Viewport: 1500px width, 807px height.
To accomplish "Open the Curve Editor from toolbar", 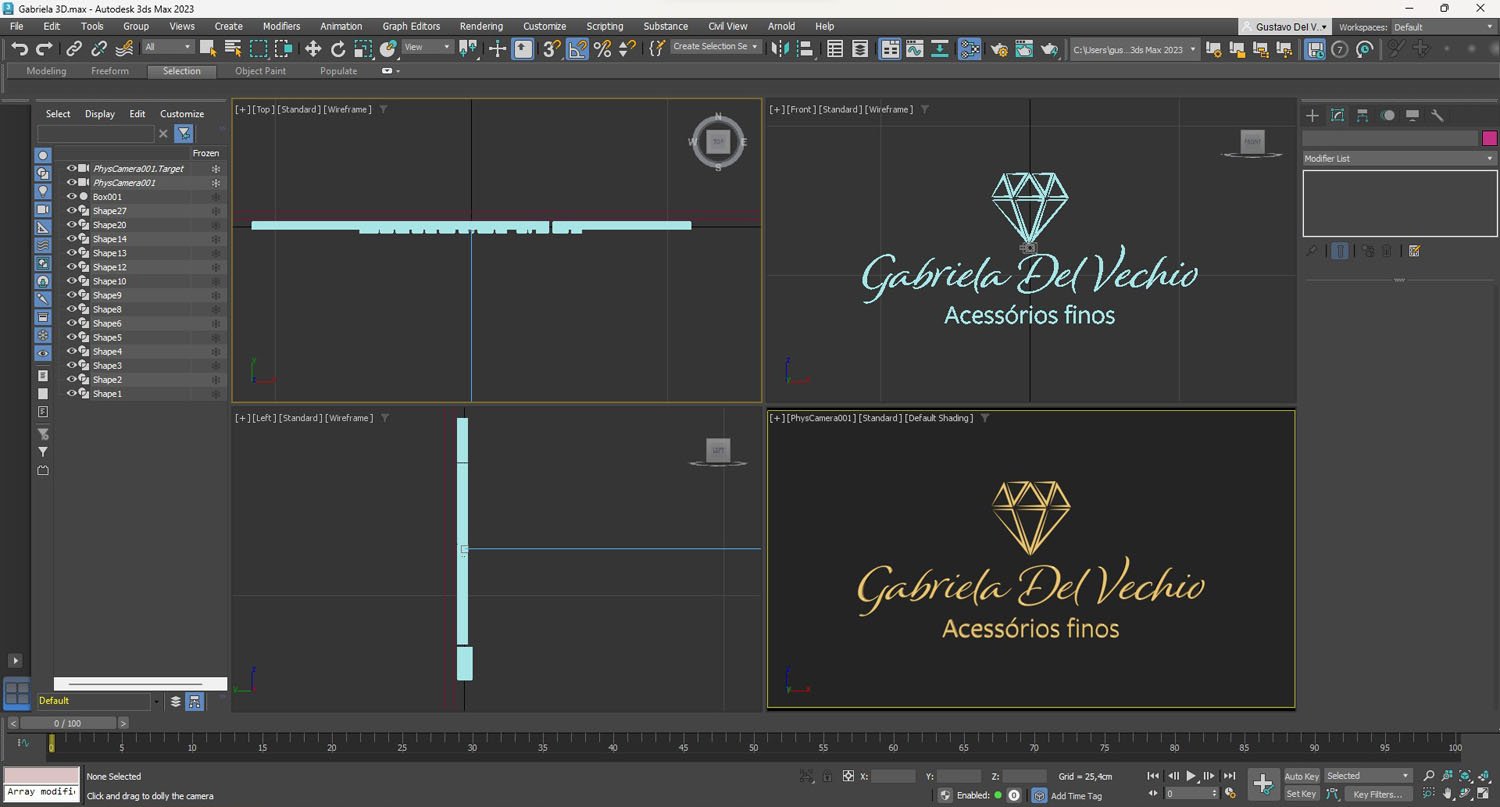I will pyautogui.click(x=915, y=48).
